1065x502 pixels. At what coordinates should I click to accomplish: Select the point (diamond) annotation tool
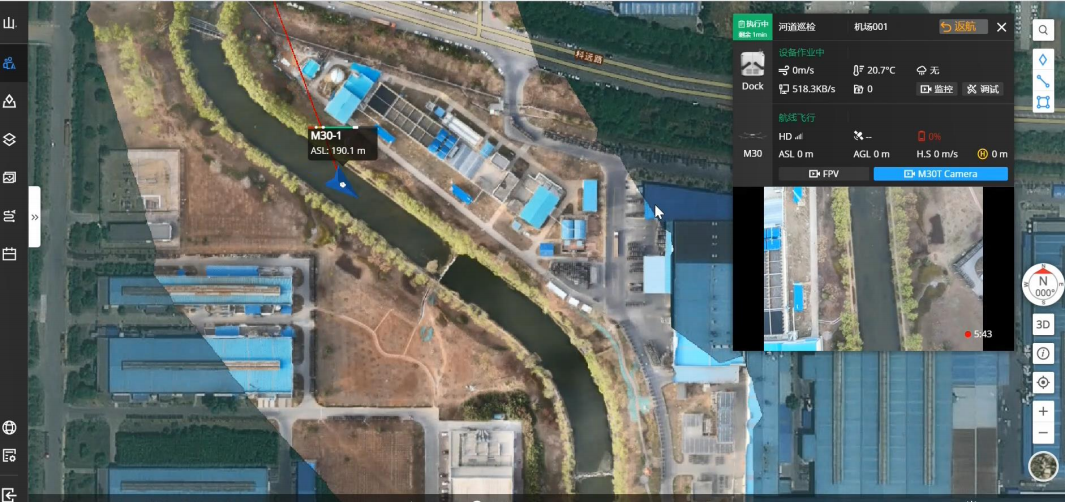tap(1043, 60)
